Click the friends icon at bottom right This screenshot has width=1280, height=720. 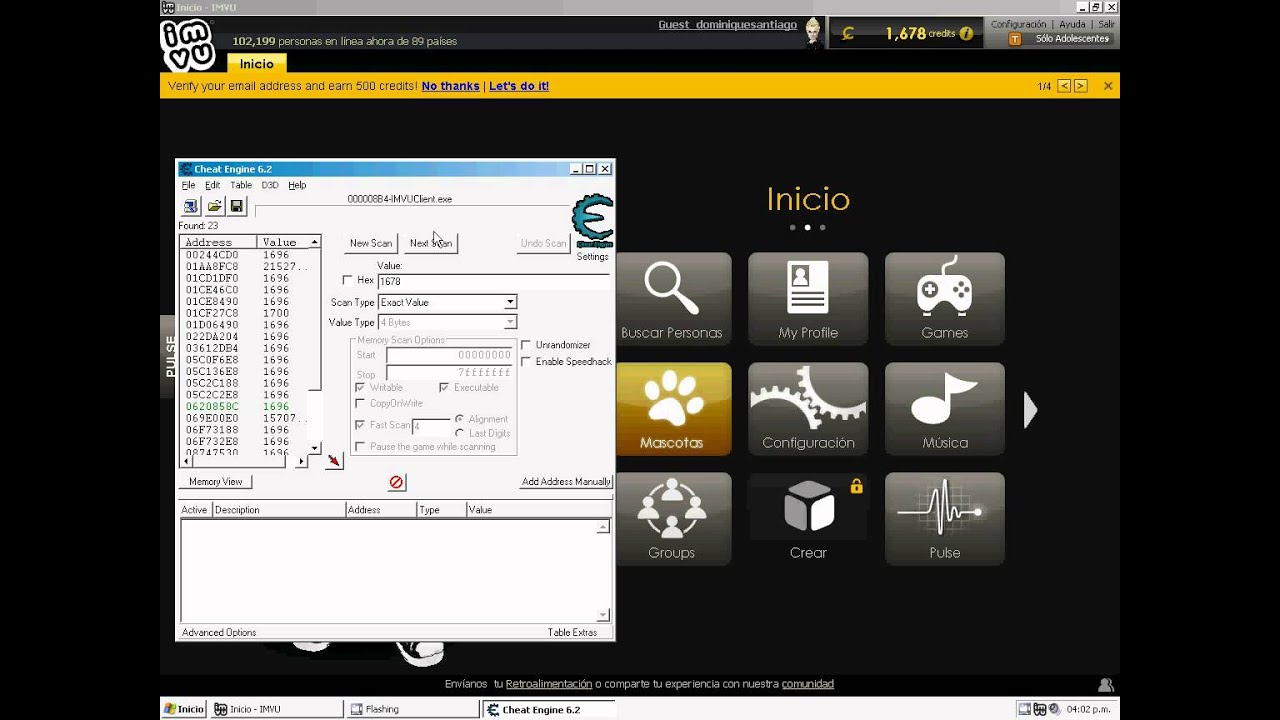coord(1106,685)
